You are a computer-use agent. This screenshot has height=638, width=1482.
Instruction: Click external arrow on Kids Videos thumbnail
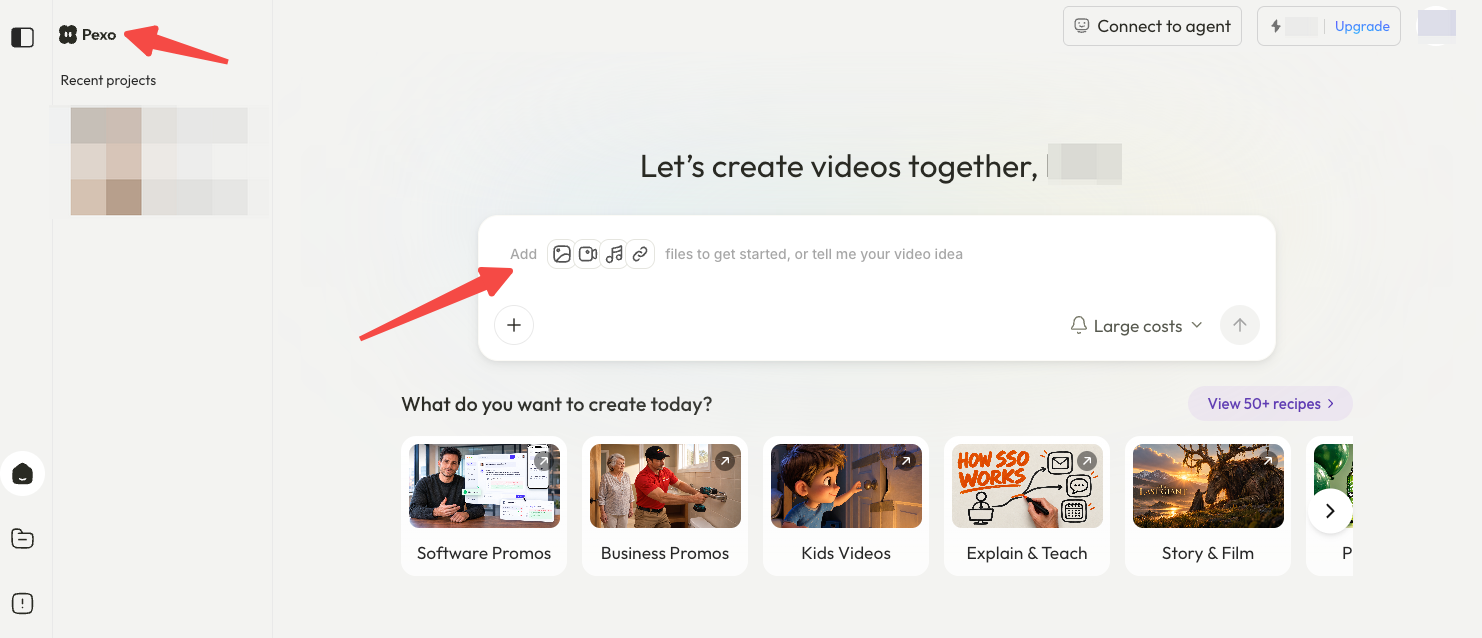905,461
